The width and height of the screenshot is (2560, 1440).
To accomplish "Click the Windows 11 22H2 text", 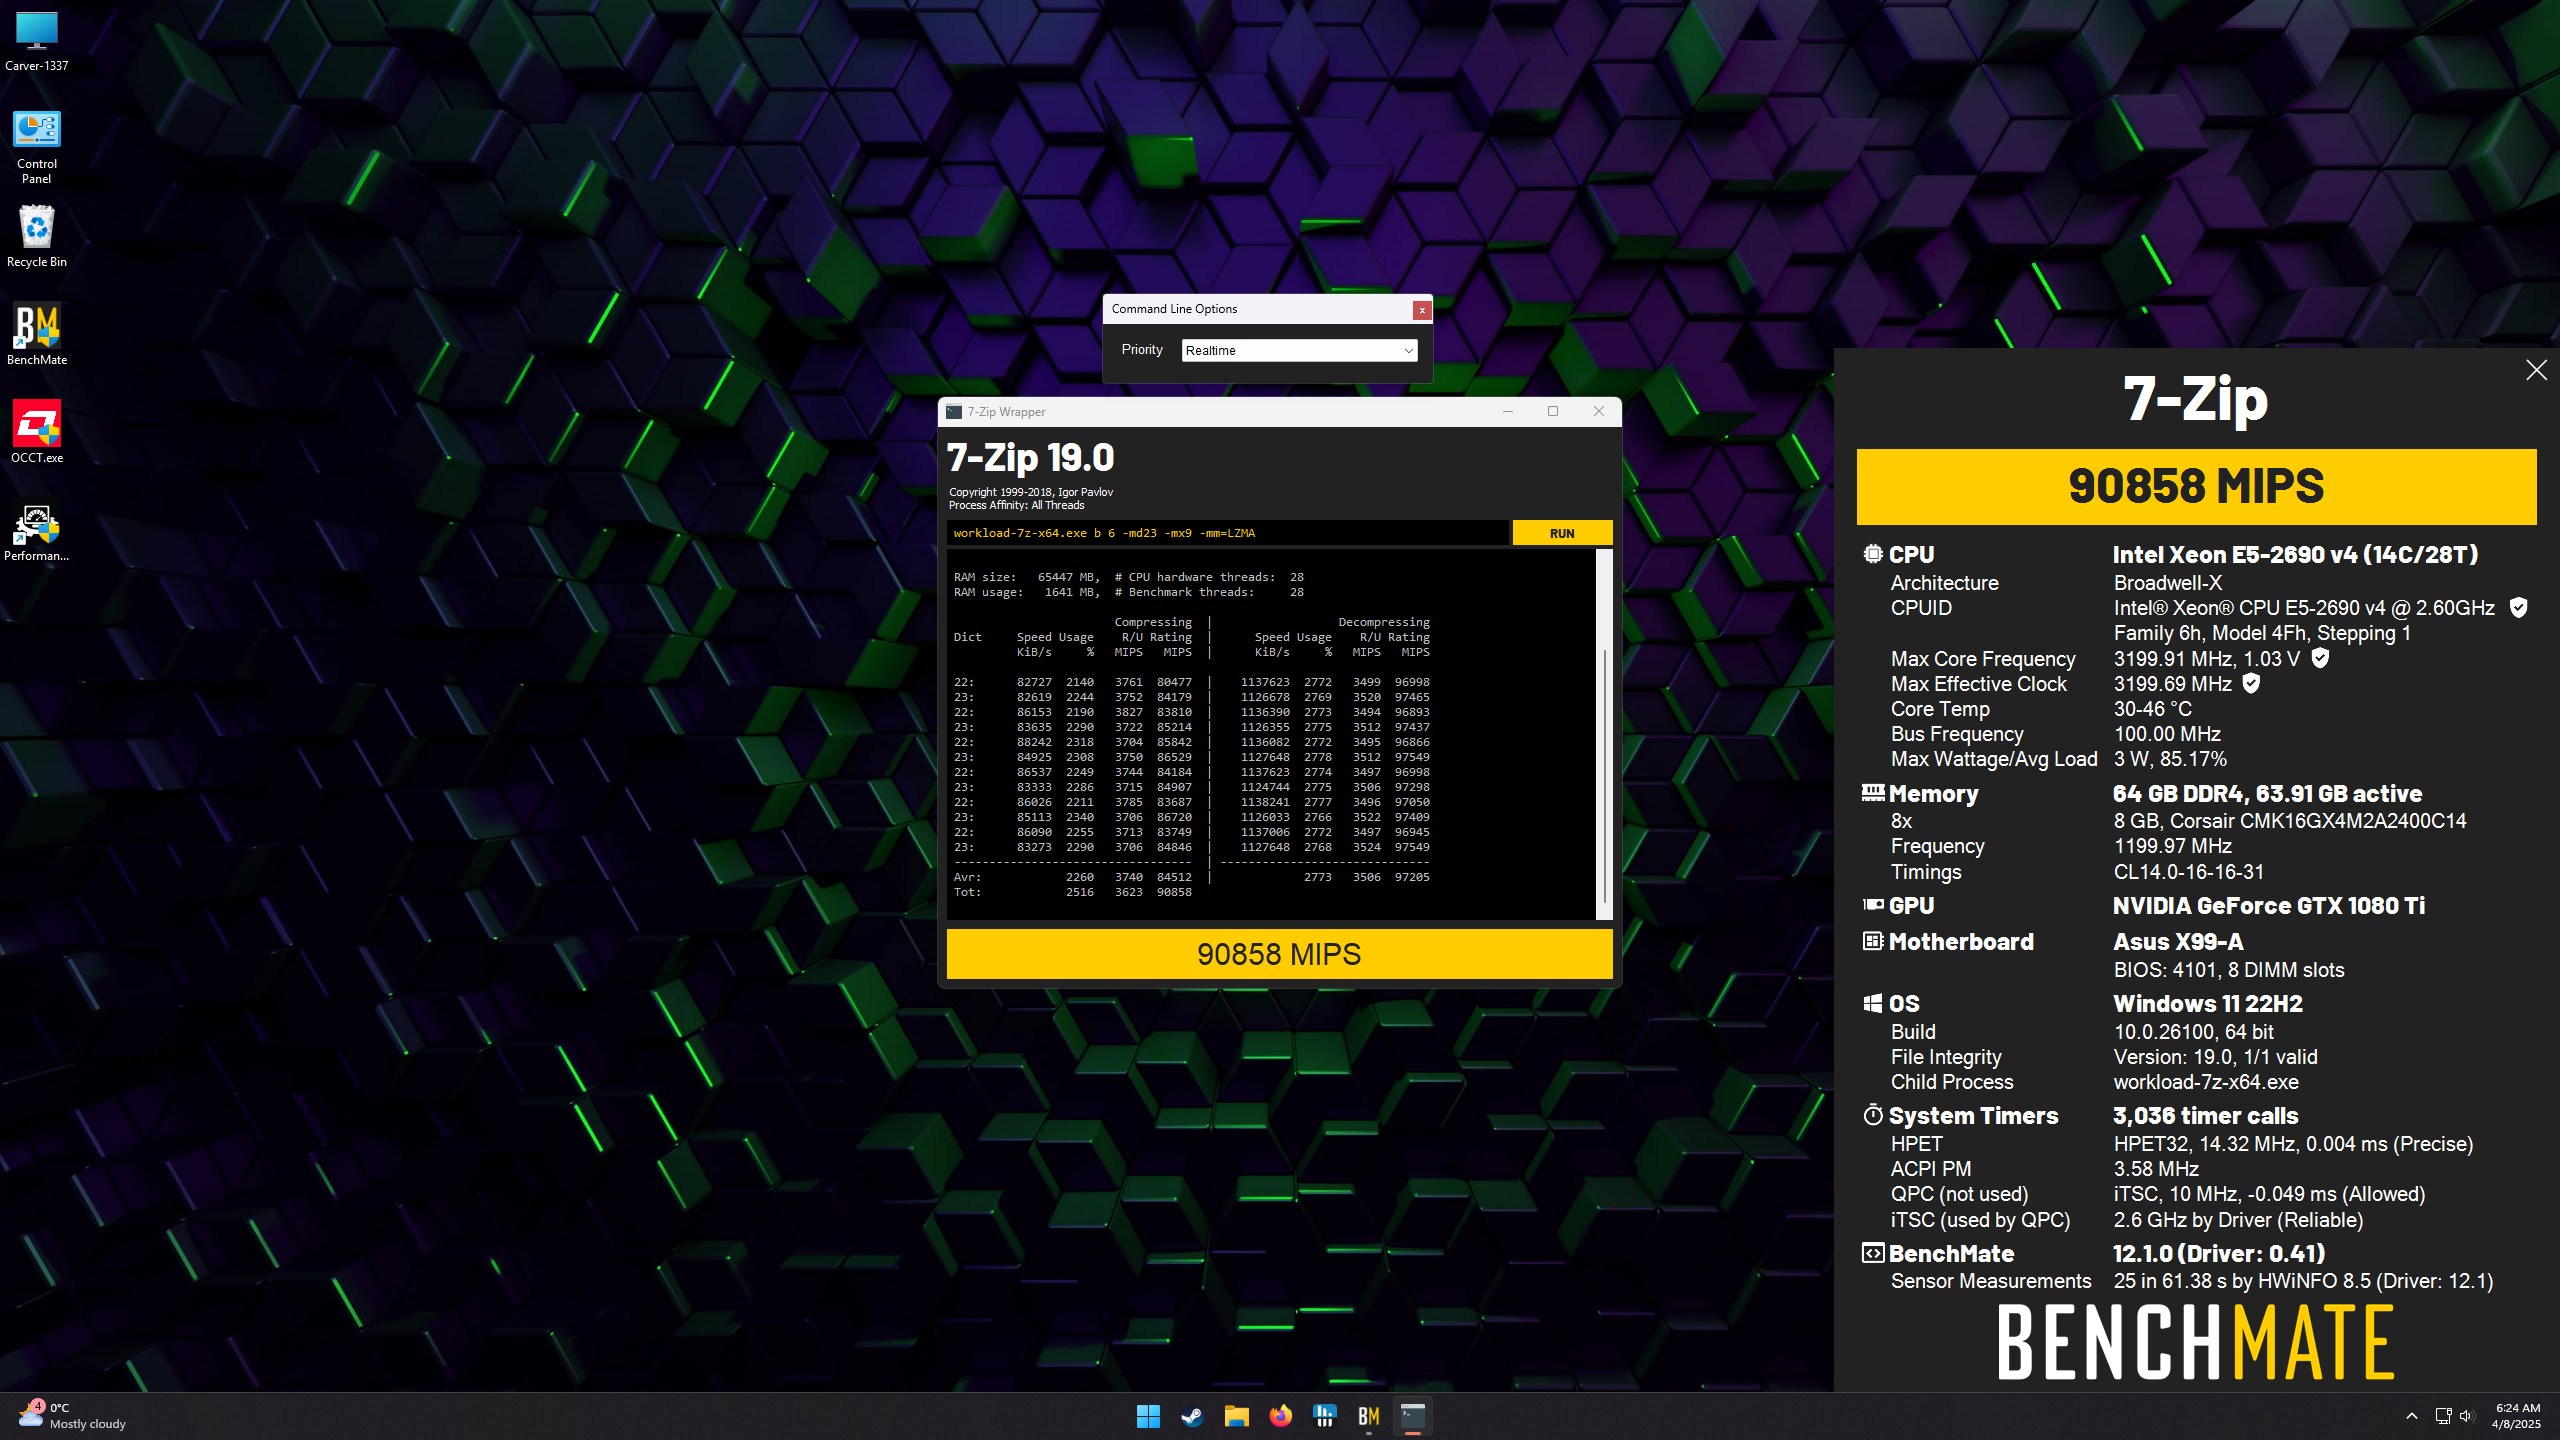I will 2208,1004.
